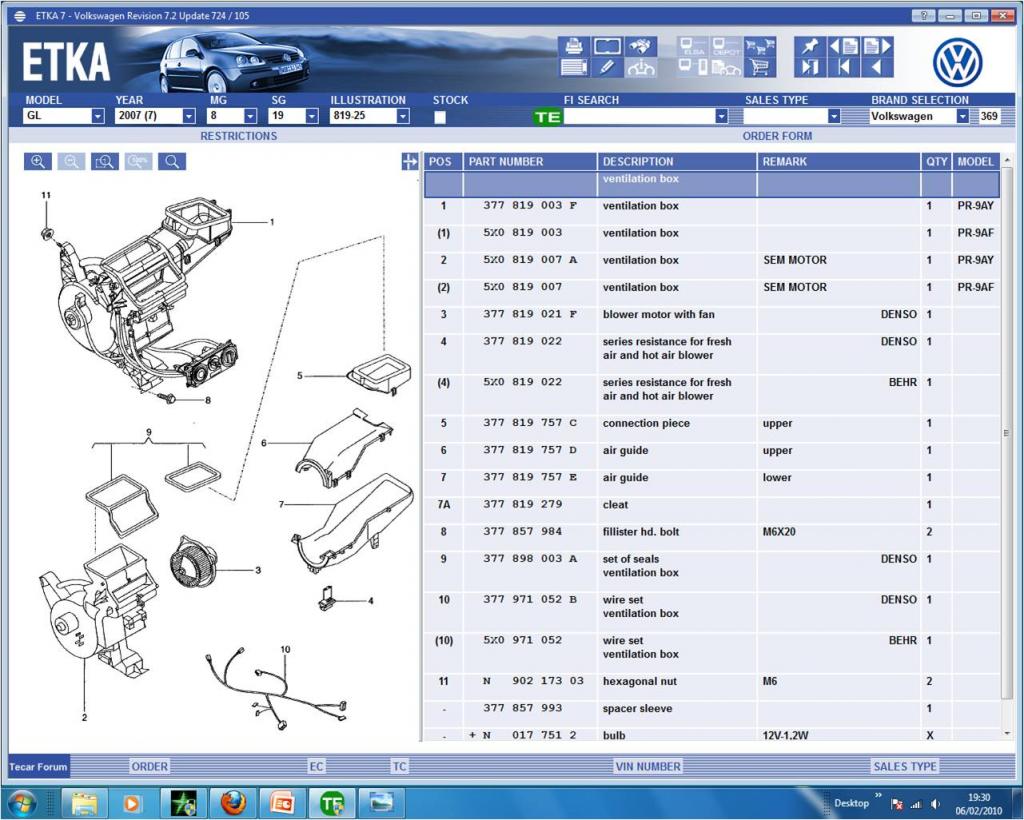This screenshot has height=820, width=1024.
Task: Go to previous page icon
Action: (843, 46)
